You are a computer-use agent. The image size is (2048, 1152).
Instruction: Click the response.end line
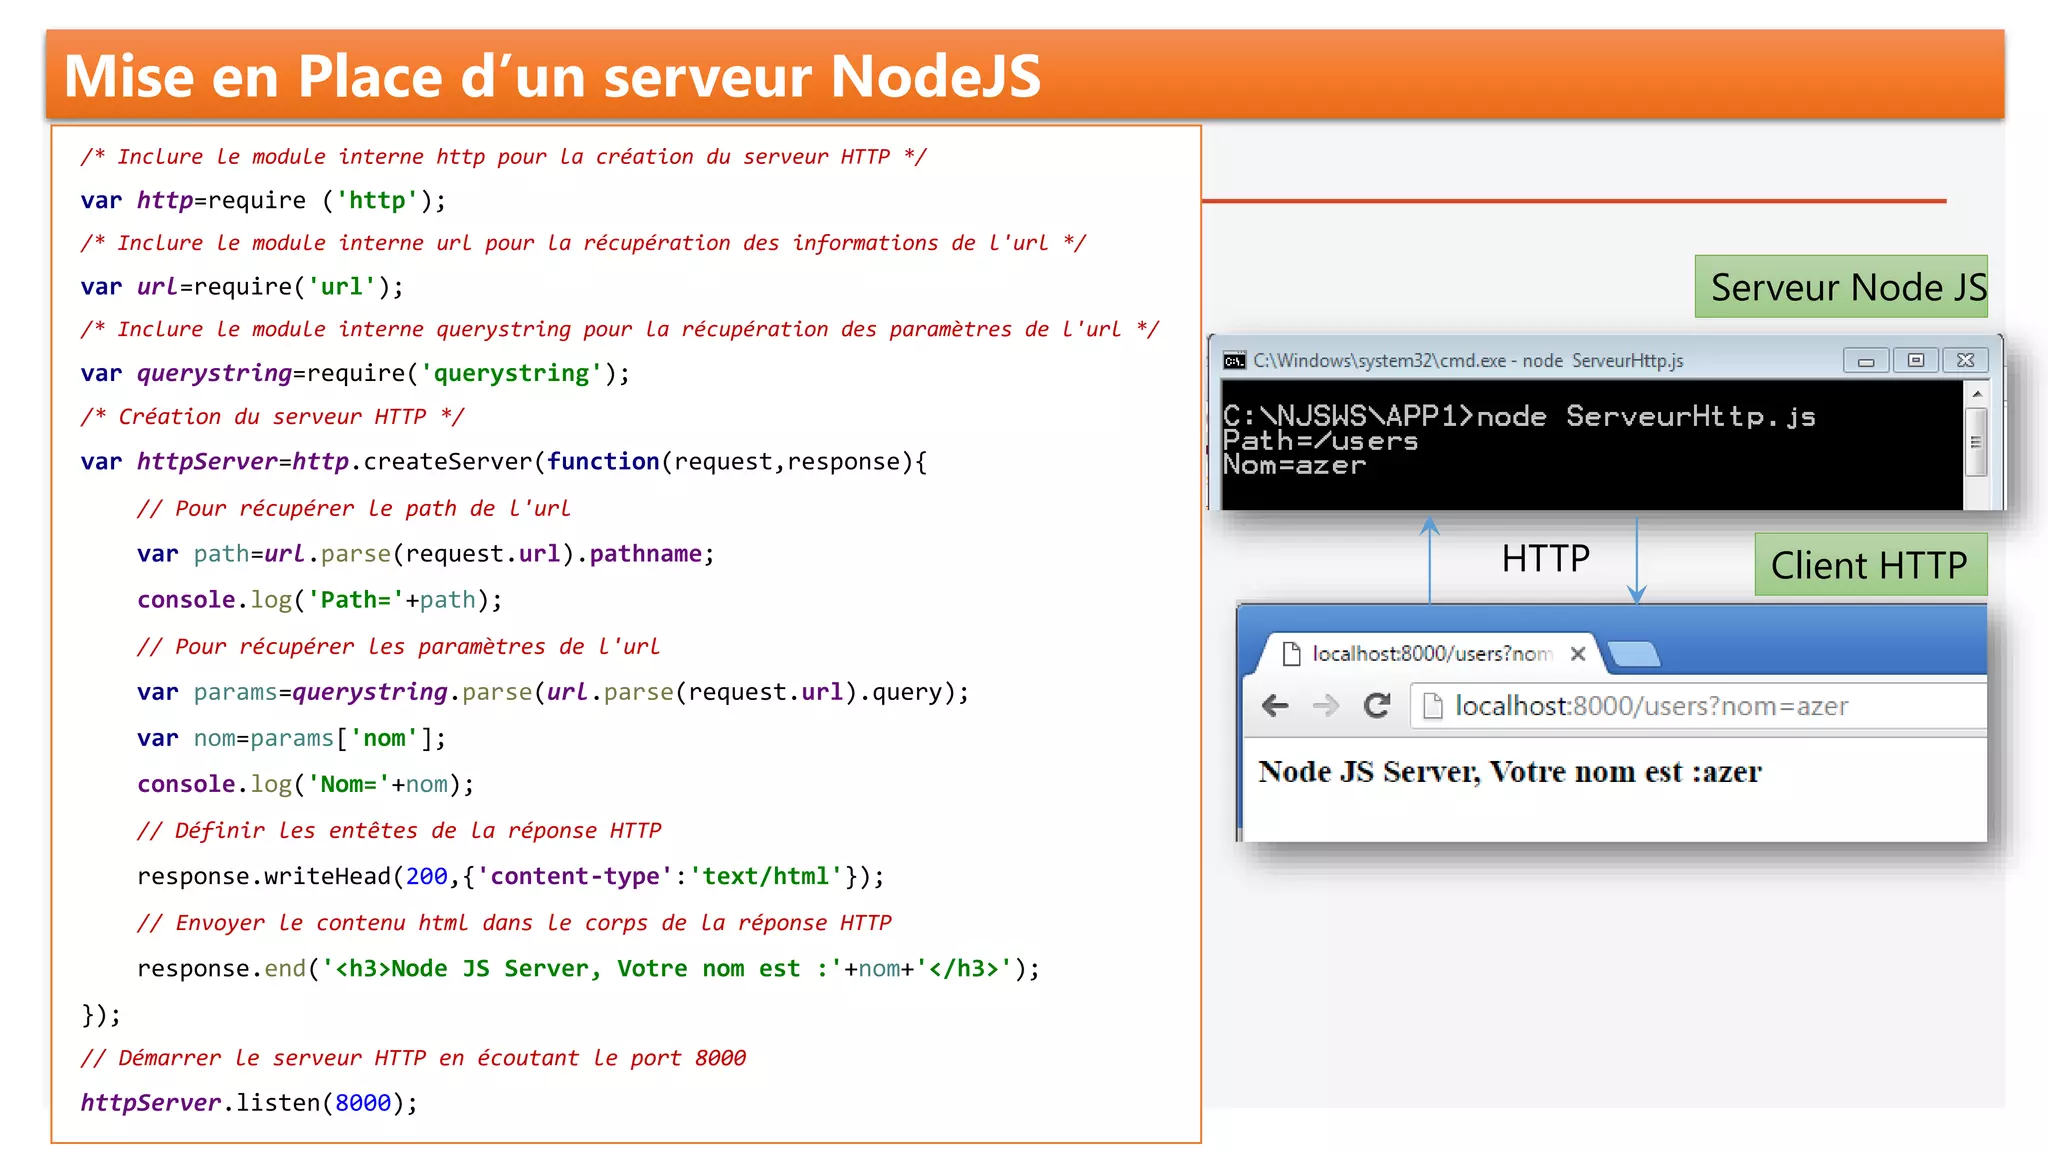[588, 968]
